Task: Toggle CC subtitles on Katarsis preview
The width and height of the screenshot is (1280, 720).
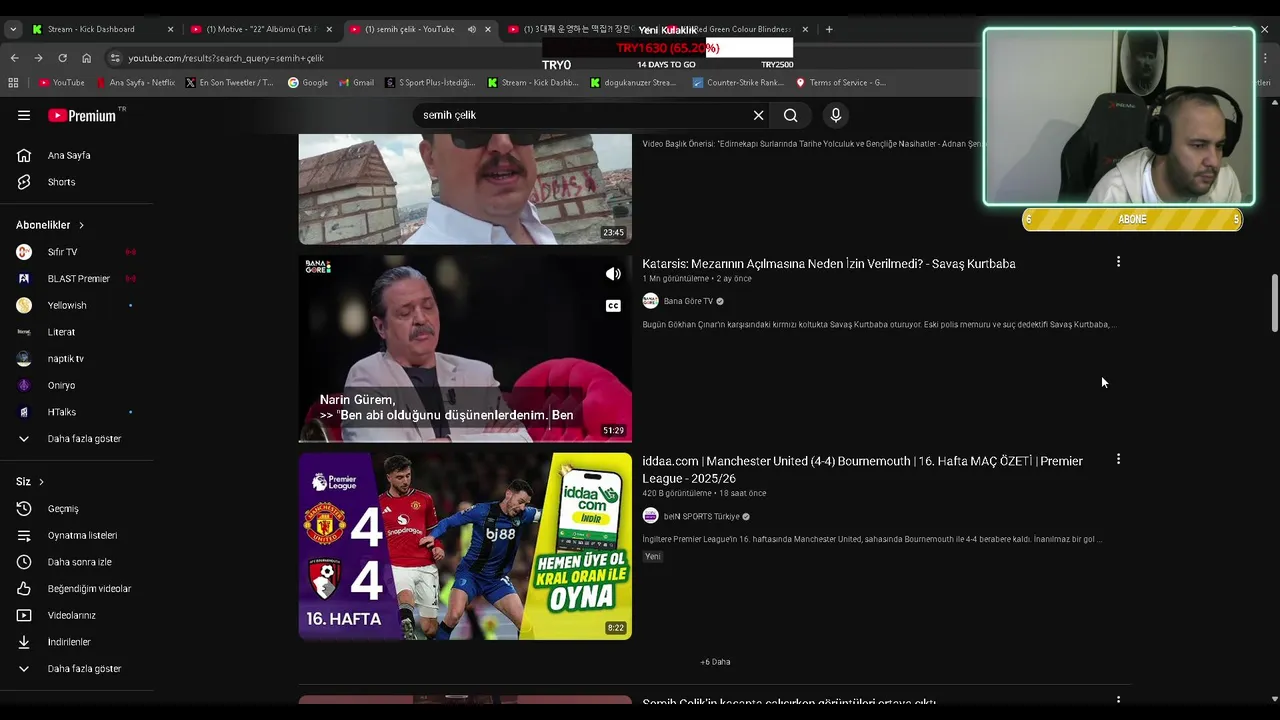Action: click(x=613, y=306)
